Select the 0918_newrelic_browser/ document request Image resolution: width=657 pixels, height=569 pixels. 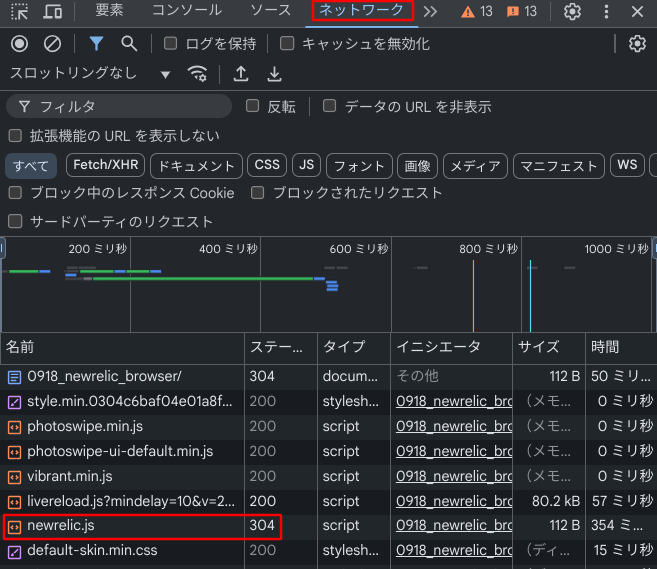[328, 376]
